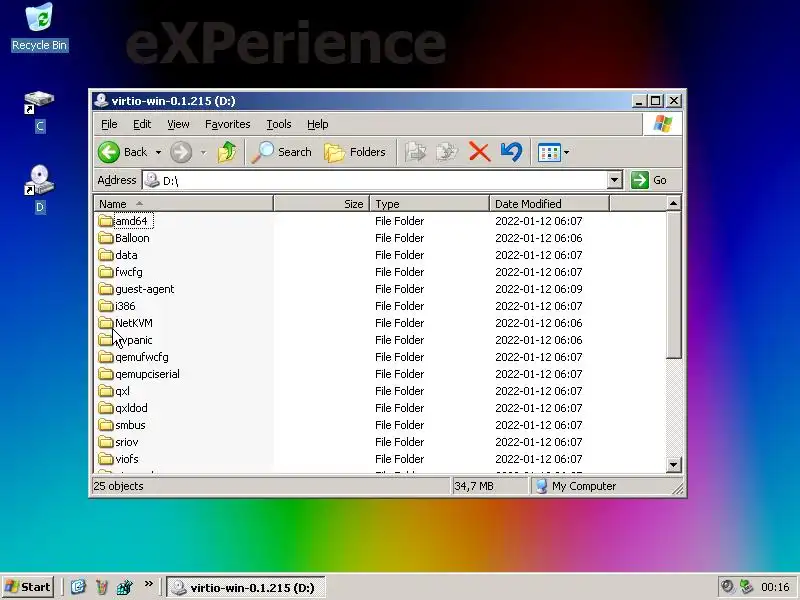Select the guest-agent folder
The height and width of the screenshot is (600, 800).
[136, 289]
